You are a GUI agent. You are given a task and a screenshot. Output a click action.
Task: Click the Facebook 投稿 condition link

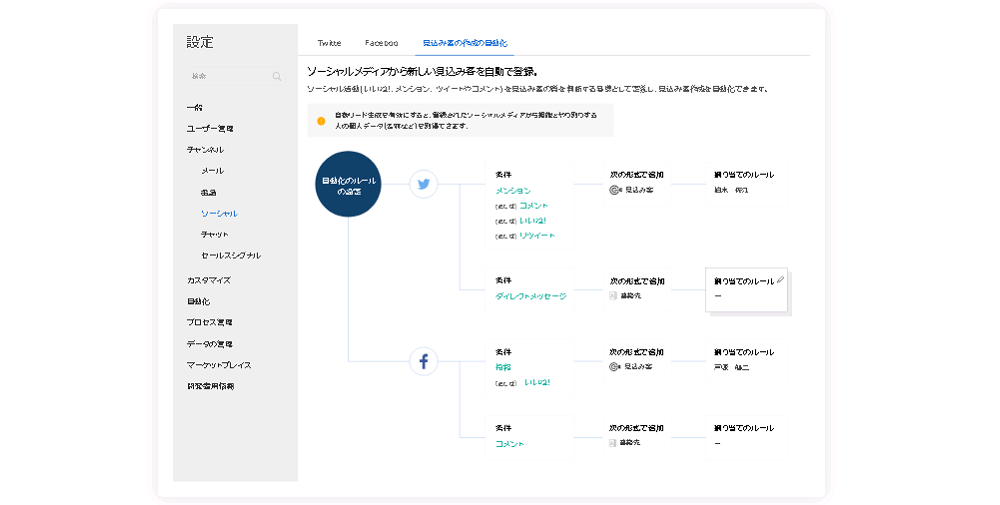click(x=503, y=367)
